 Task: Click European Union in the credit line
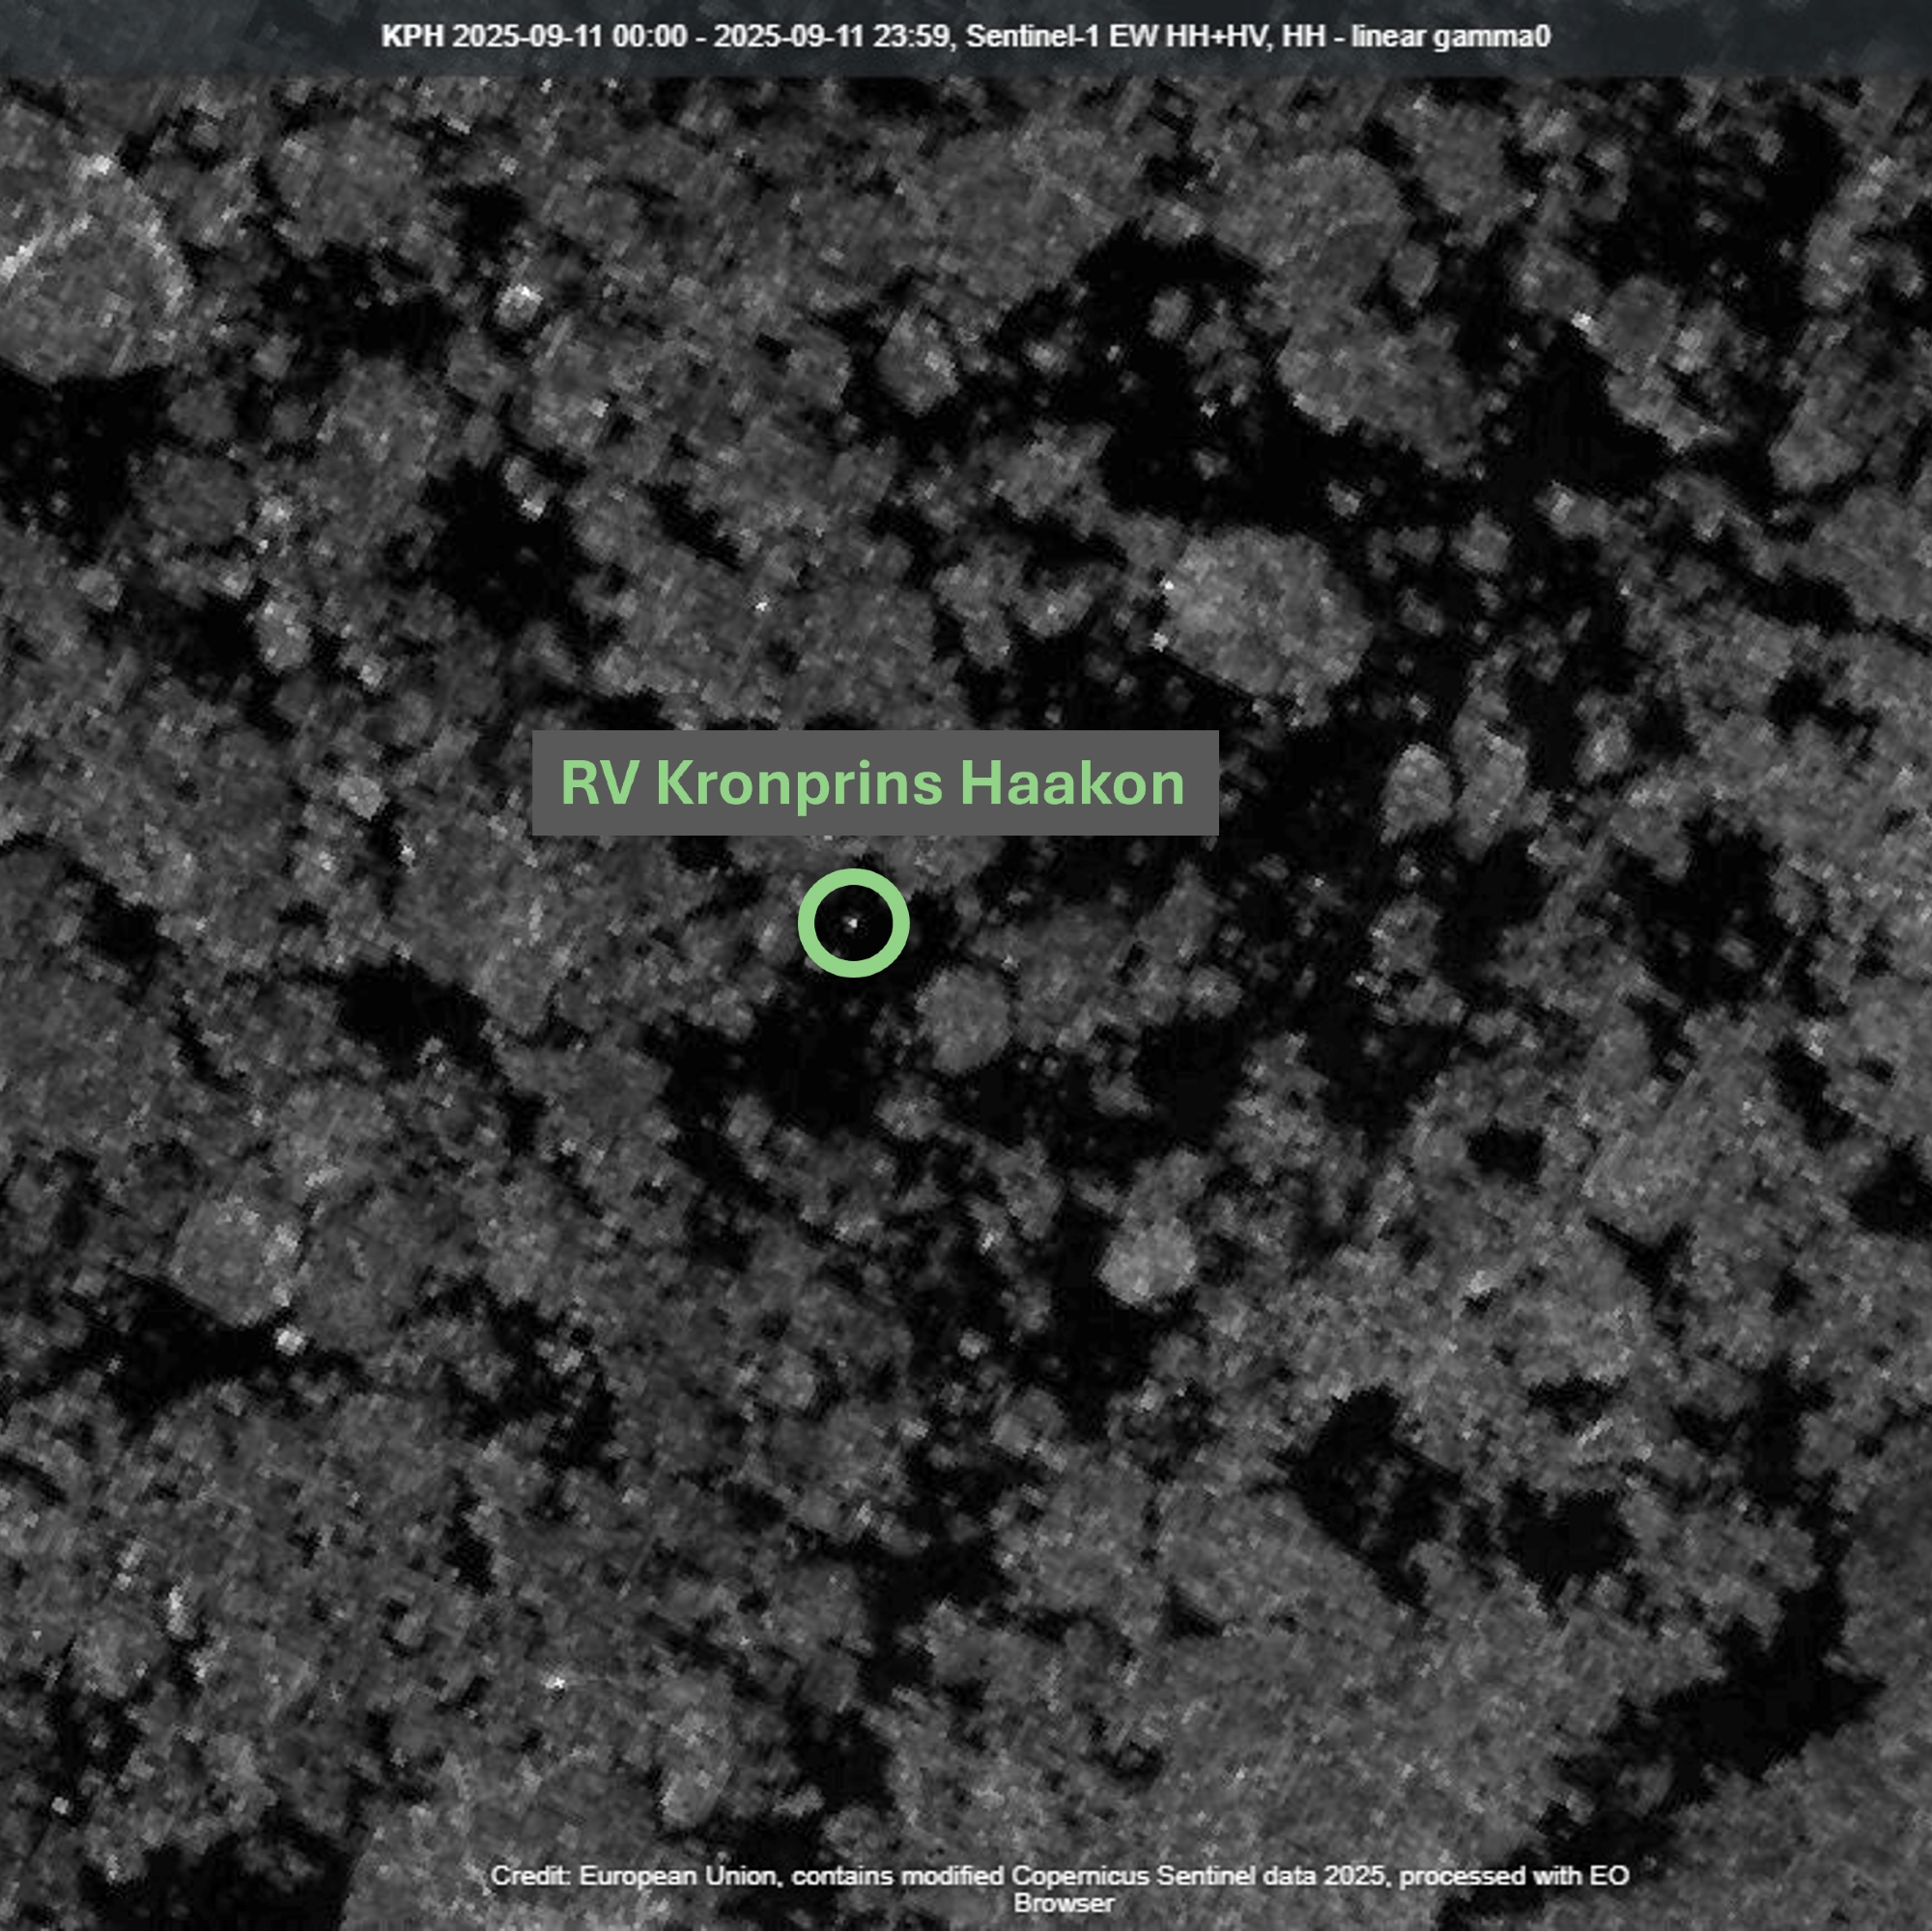coord(679,1876)
